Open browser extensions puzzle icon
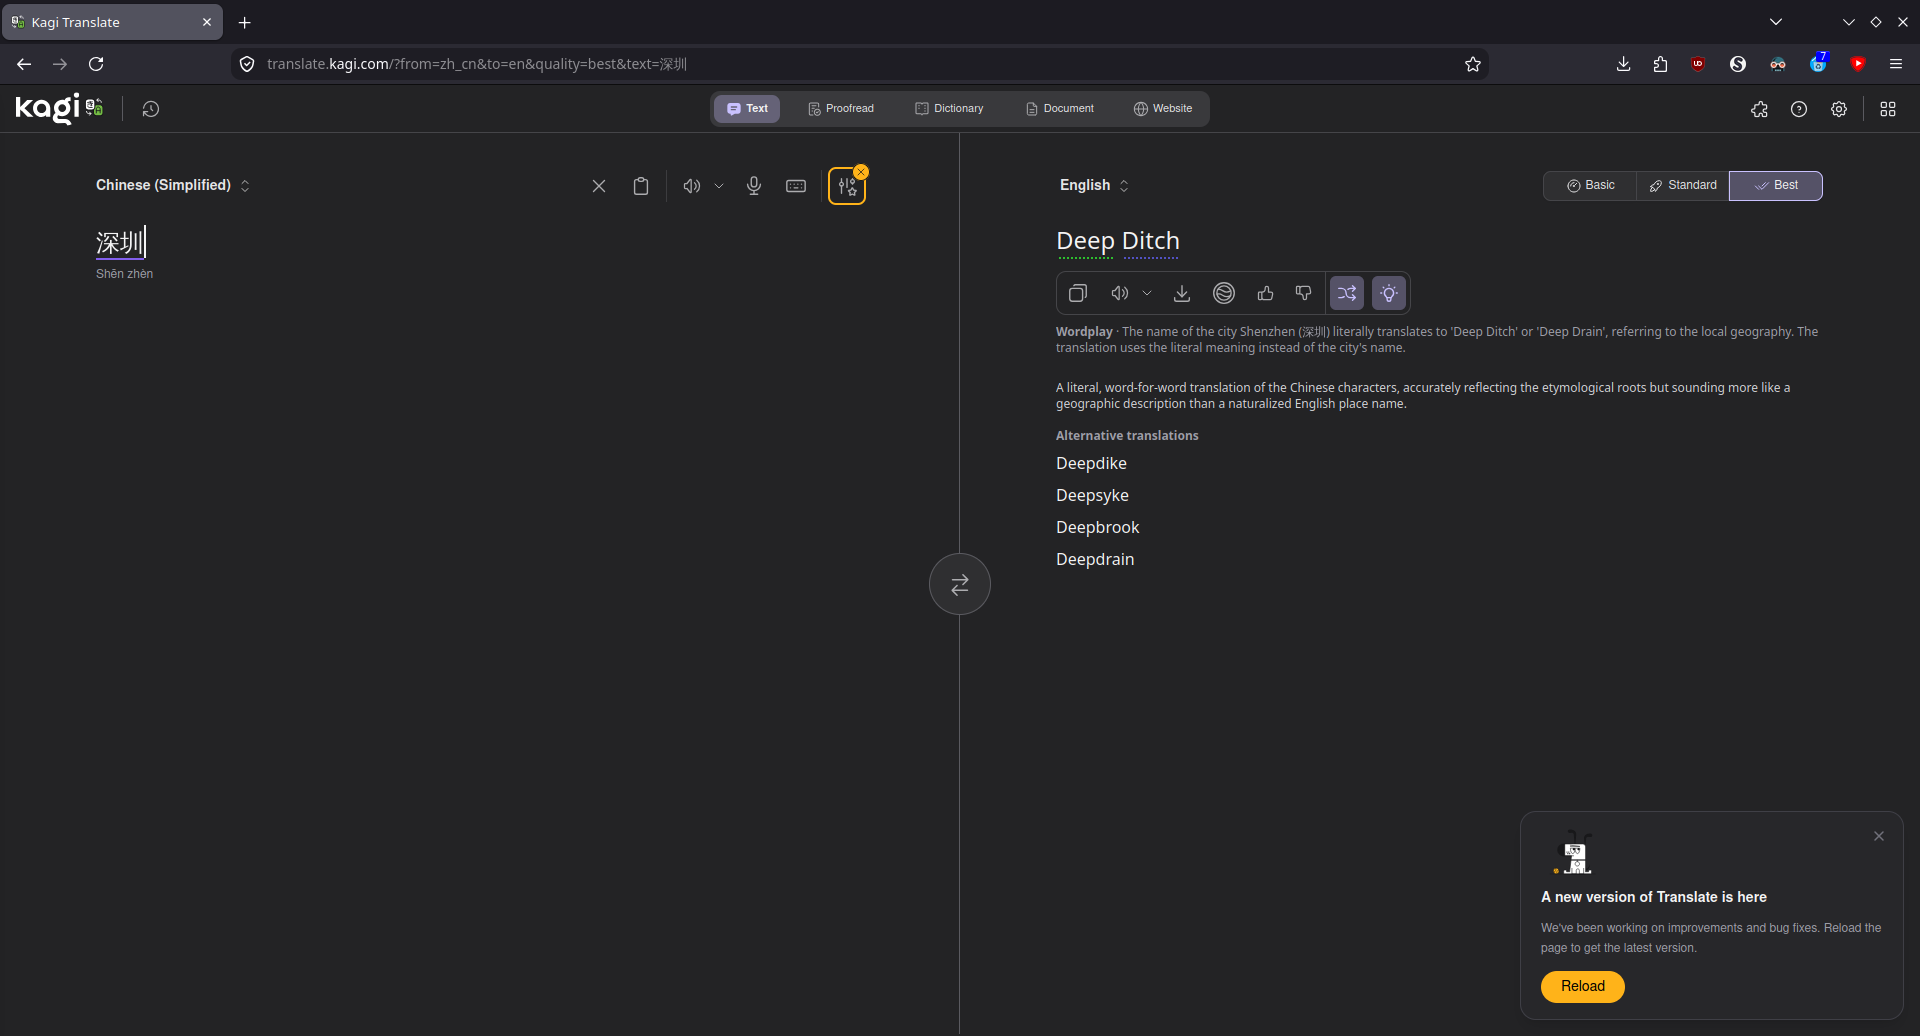 click(1660, 64)
